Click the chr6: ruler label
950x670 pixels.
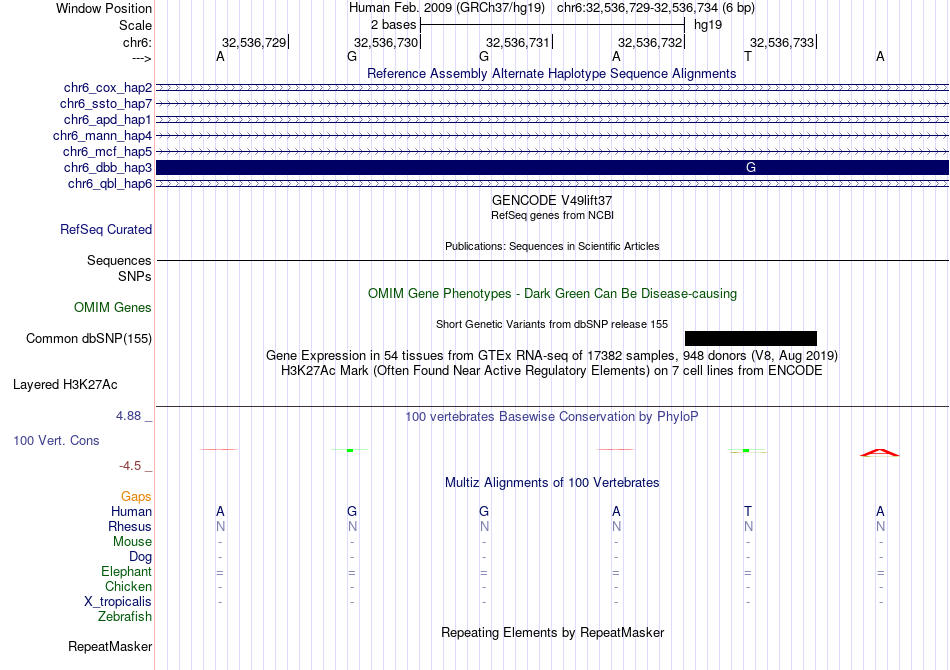pos(138,43)
